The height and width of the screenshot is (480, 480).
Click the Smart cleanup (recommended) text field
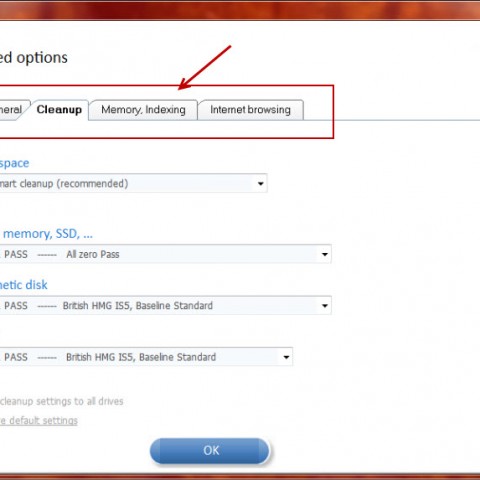click(133, 183)
